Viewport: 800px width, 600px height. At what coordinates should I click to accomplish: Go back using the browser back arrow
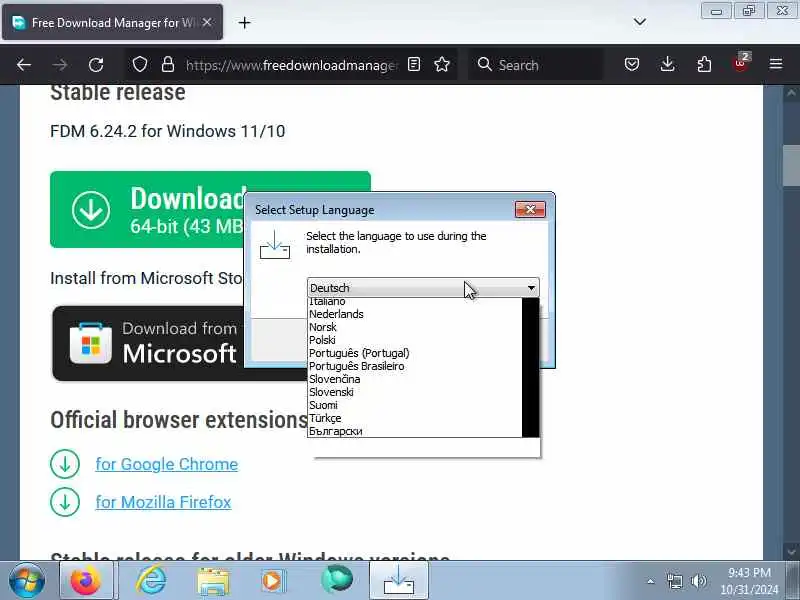click(x=24, y=65)
